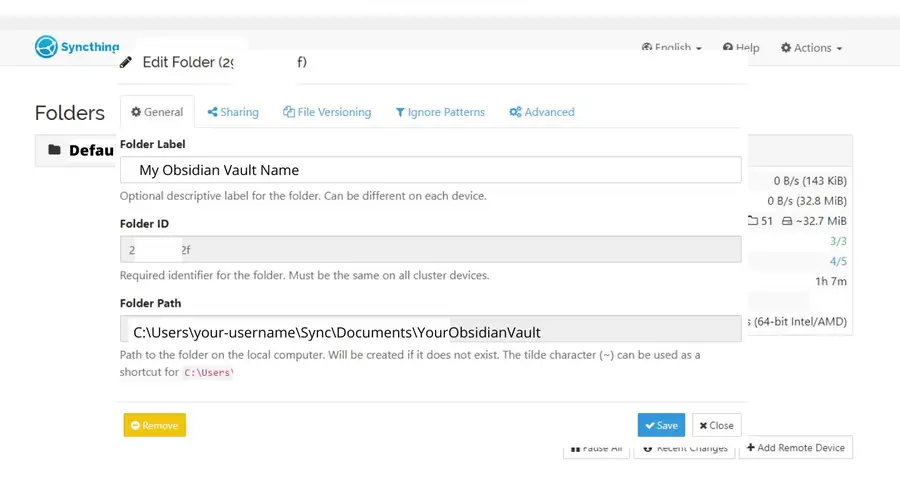Click the copy icon on File Versioning tab
The height and width of the screenshot is (500, 900).
(x=289, y=112)
